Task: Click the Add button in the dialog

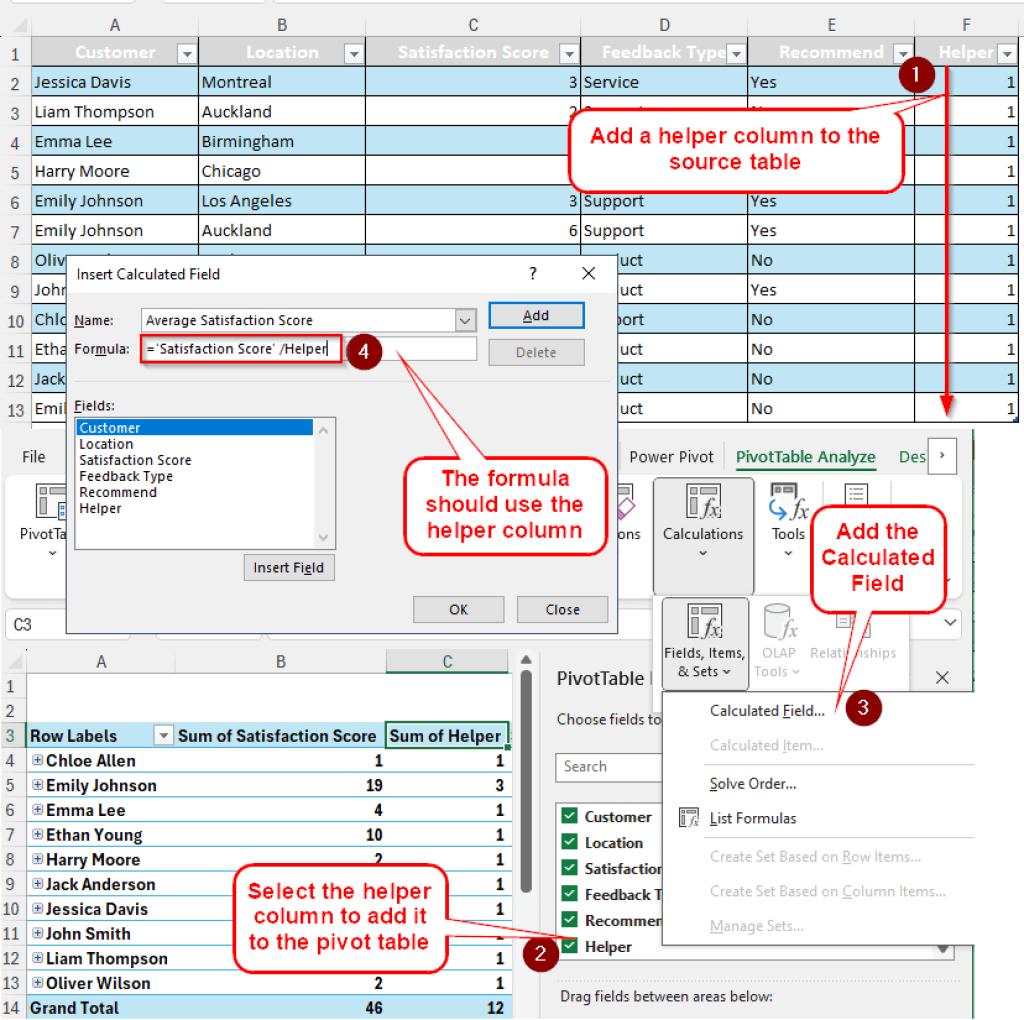Action: click(536, 315)
